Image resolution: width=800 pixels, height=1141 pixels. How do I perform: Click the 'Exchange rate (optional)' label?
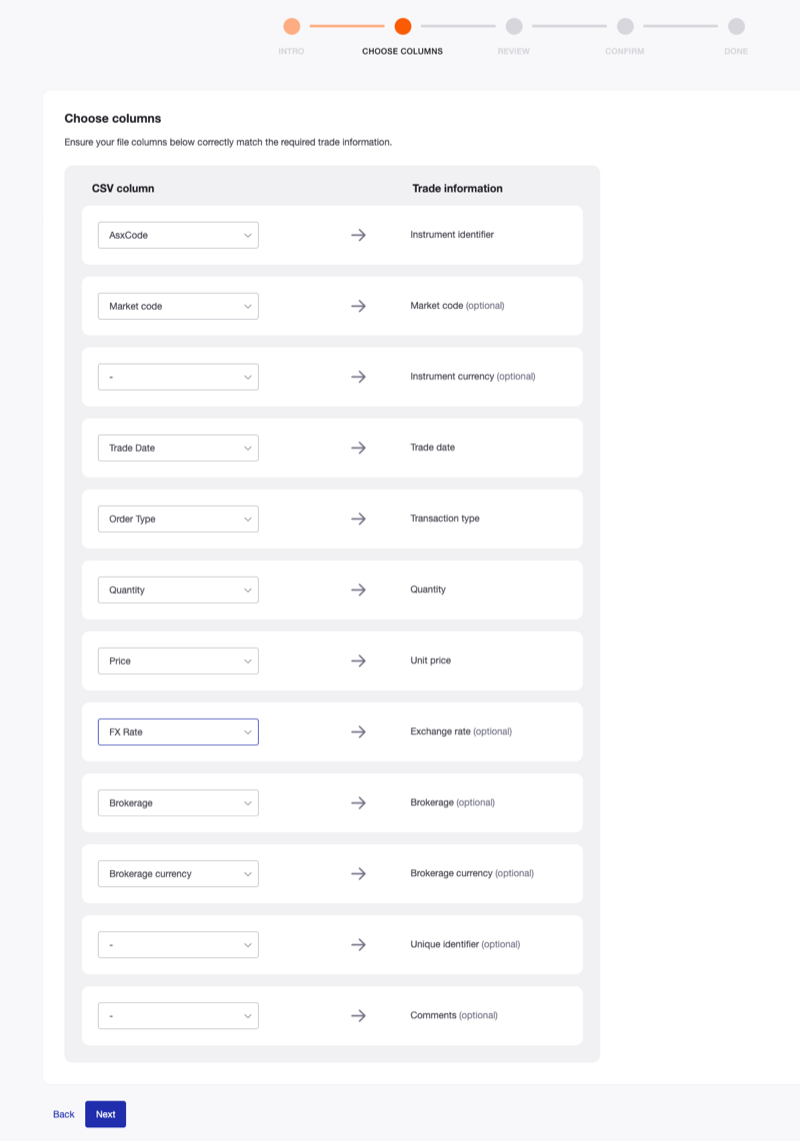click(x=461, y=731)
